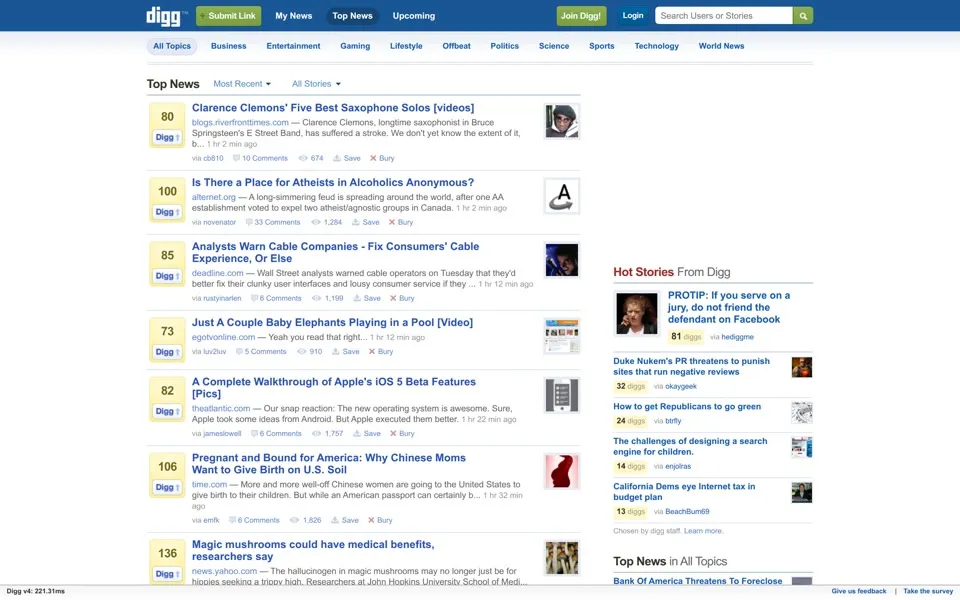Open Bank Of America Threatens To Foreclose link
The image size is (960, 600).
click(697, 581)
